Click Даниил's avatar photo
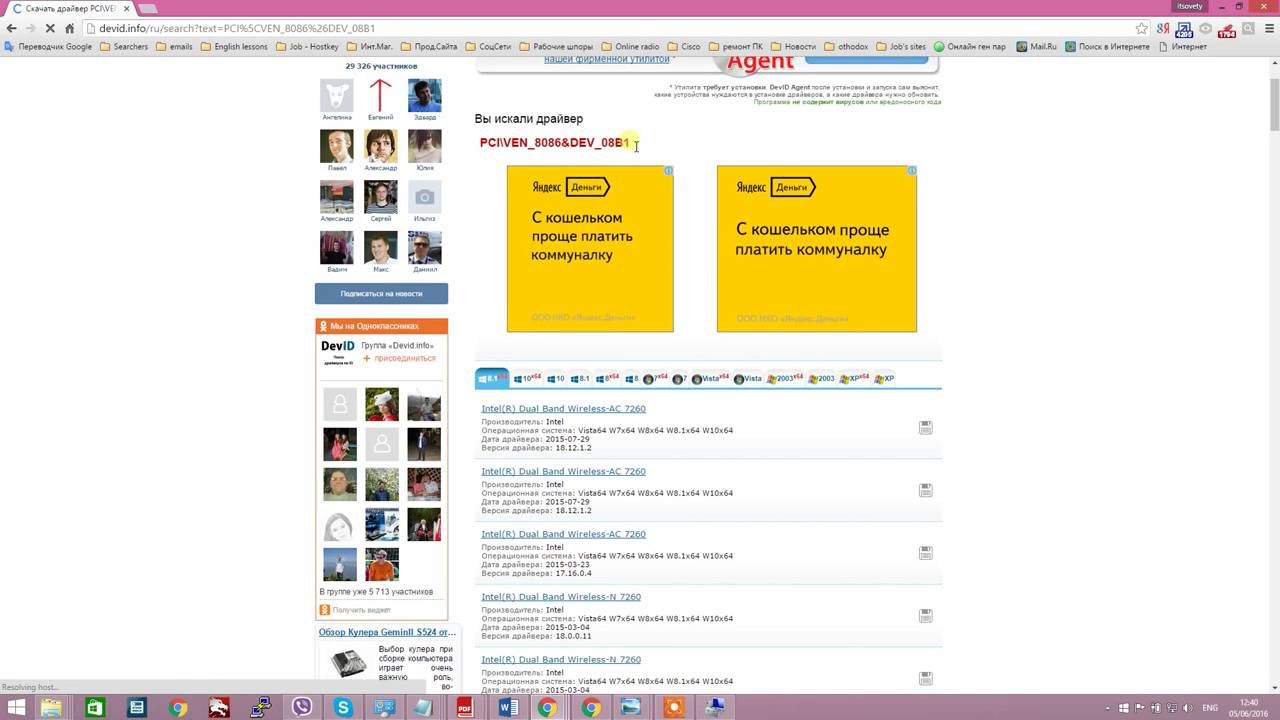1280x720 pixels. [424, 248]
